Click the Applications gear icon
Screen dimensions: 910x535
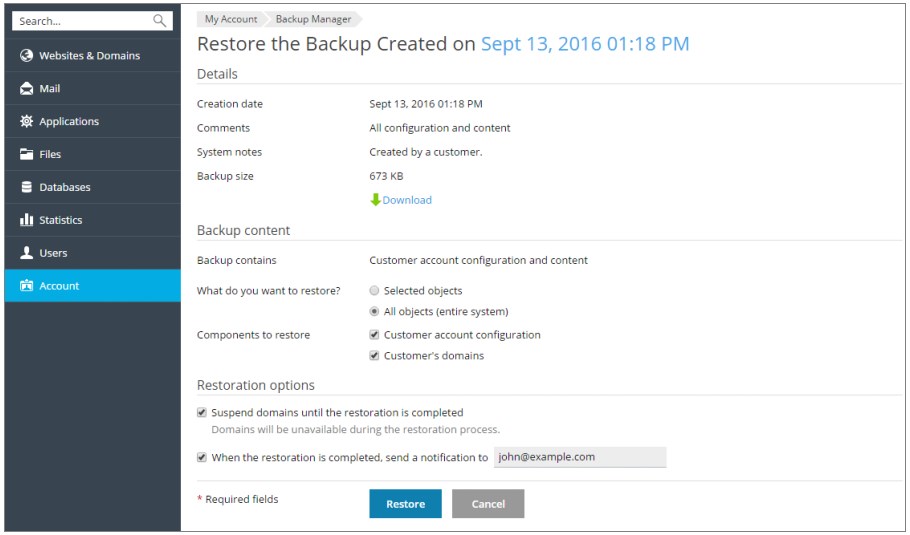click(26, 121)
